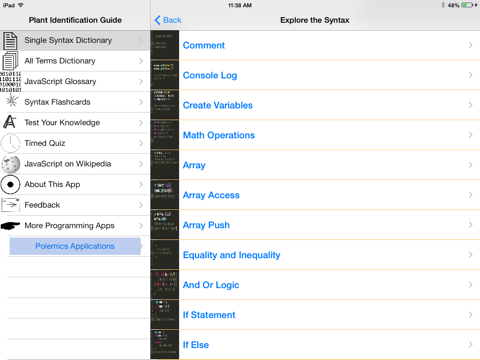Click the Syntax Flashcards starburst icon
480x360 pixels.
[12, 101]
